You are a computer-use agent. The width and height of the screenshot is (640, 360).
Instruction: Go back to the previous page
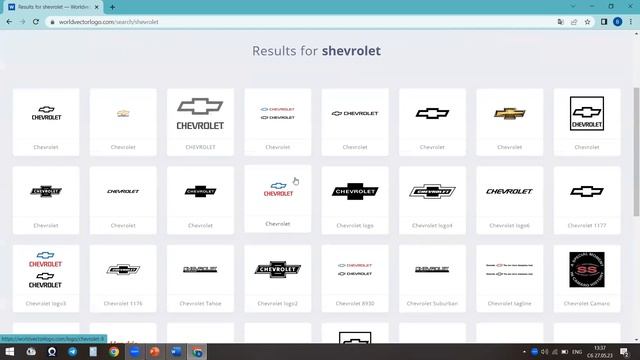point(9,22)
